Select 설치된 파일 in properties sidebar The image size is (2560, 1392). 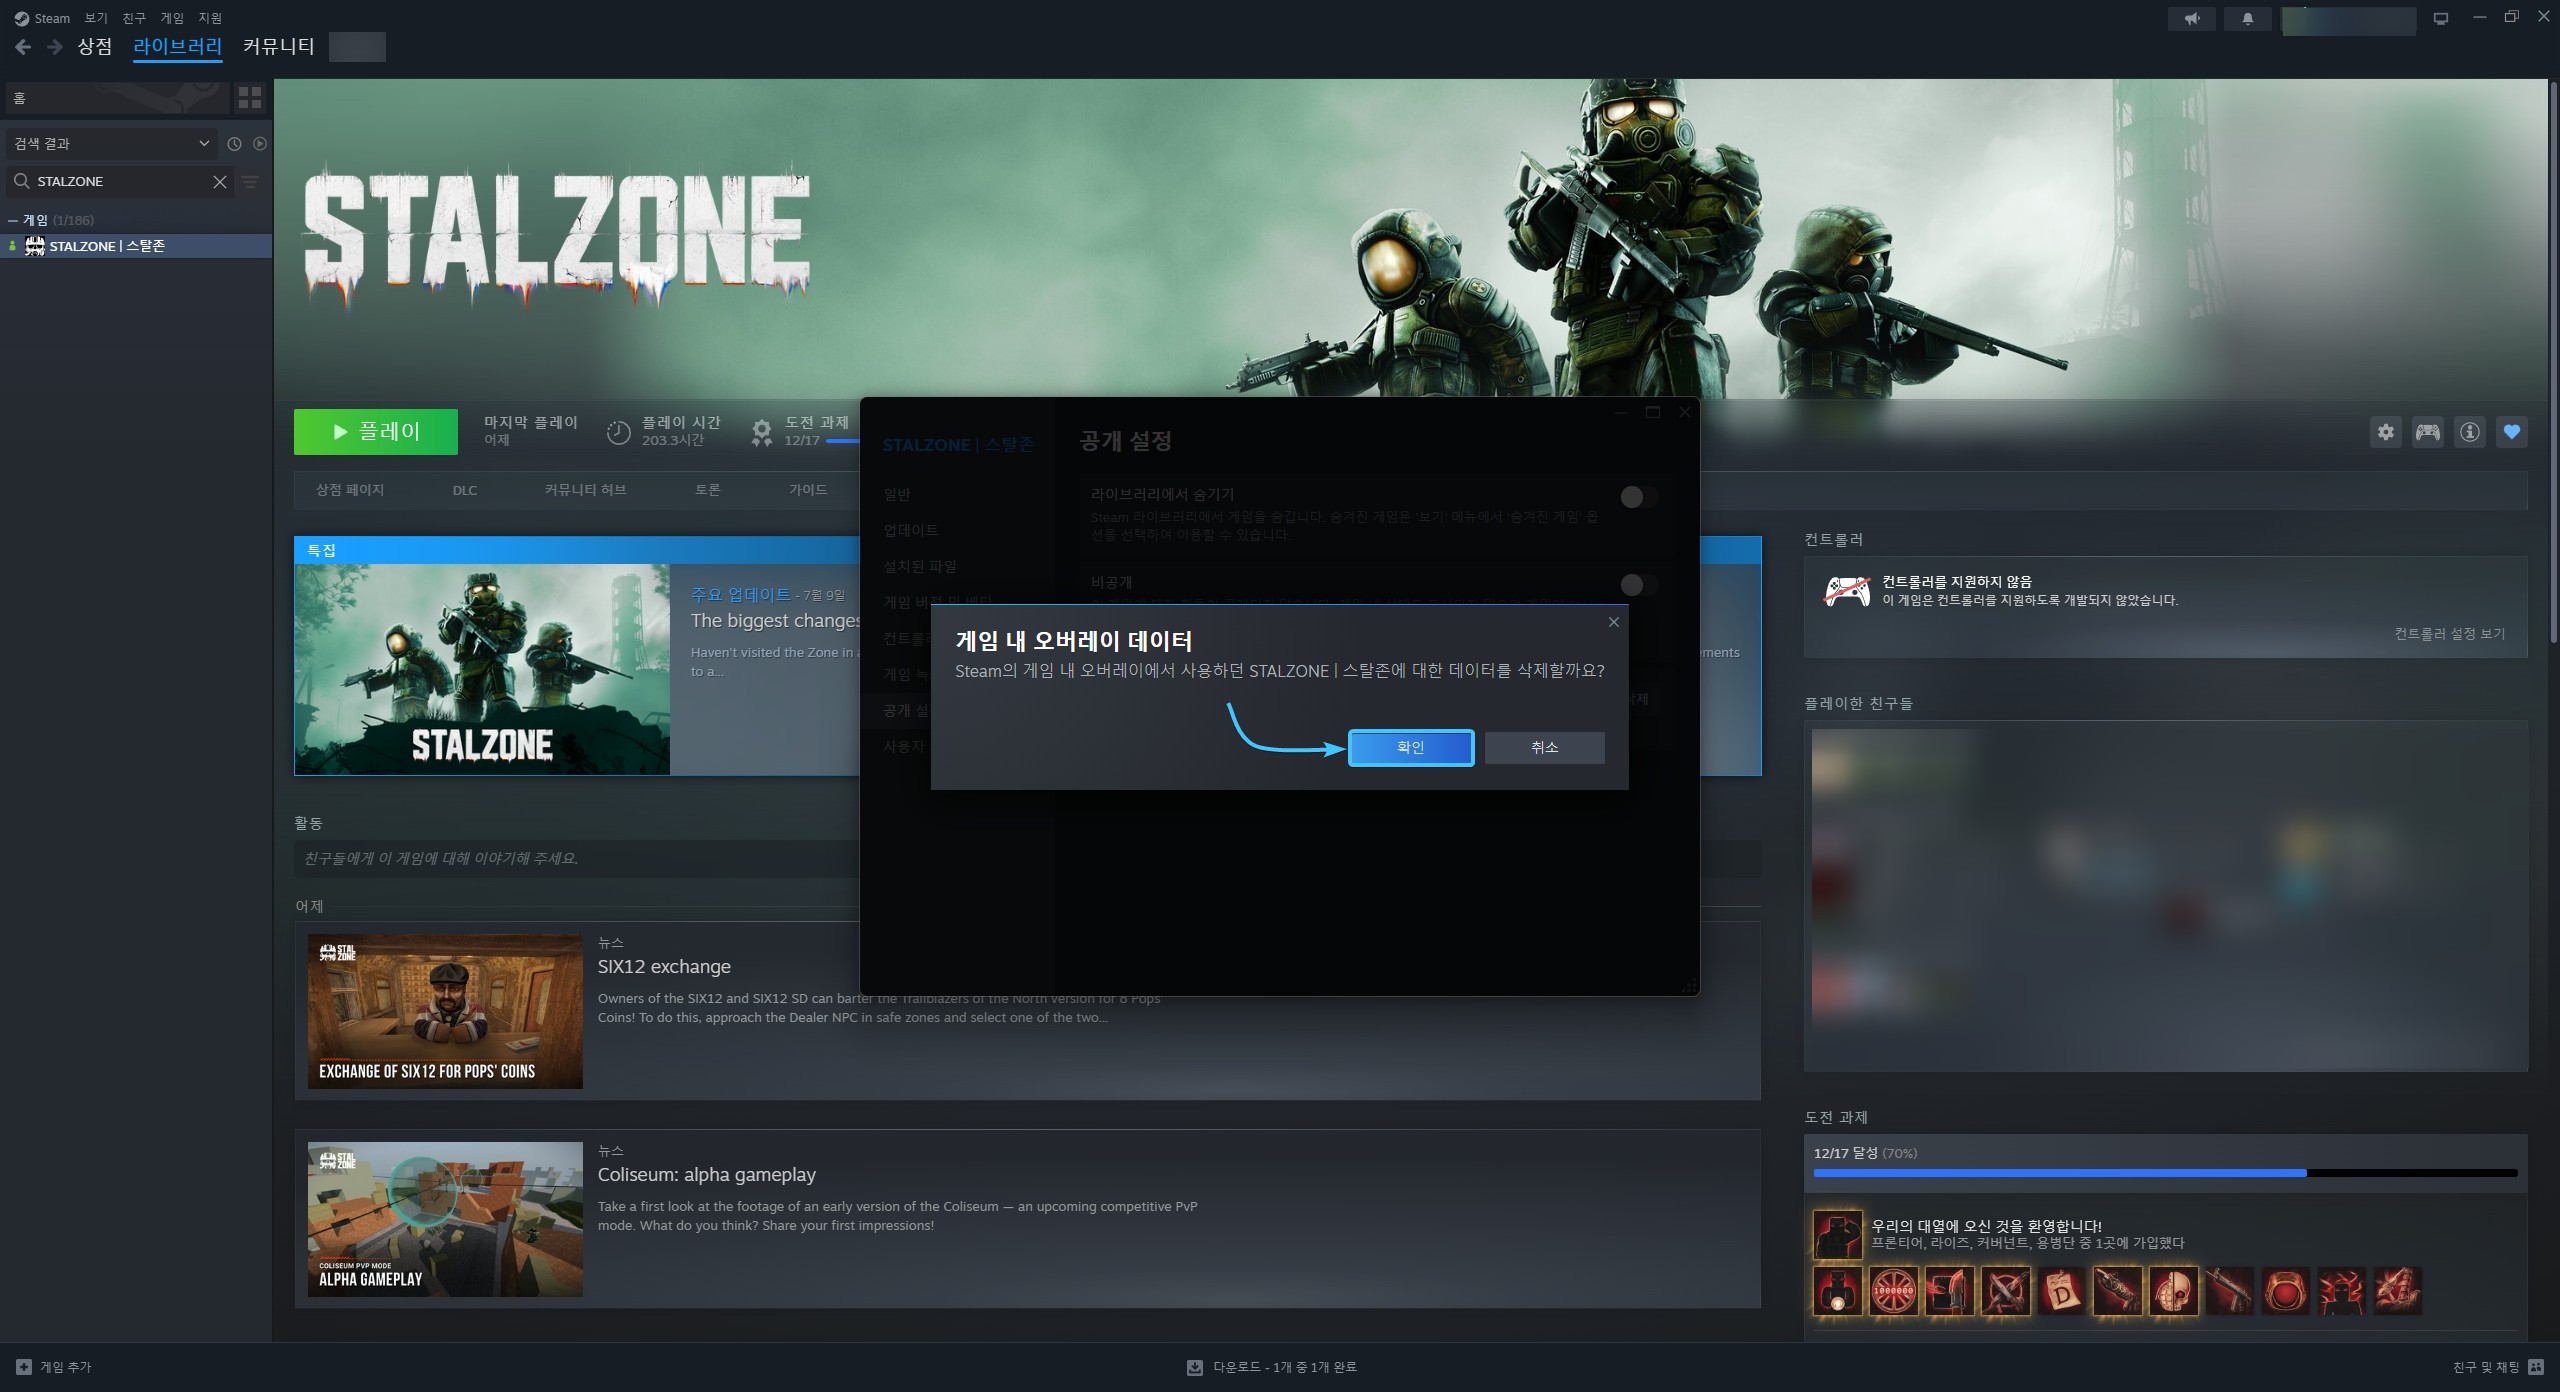click(x=919, y=567)
